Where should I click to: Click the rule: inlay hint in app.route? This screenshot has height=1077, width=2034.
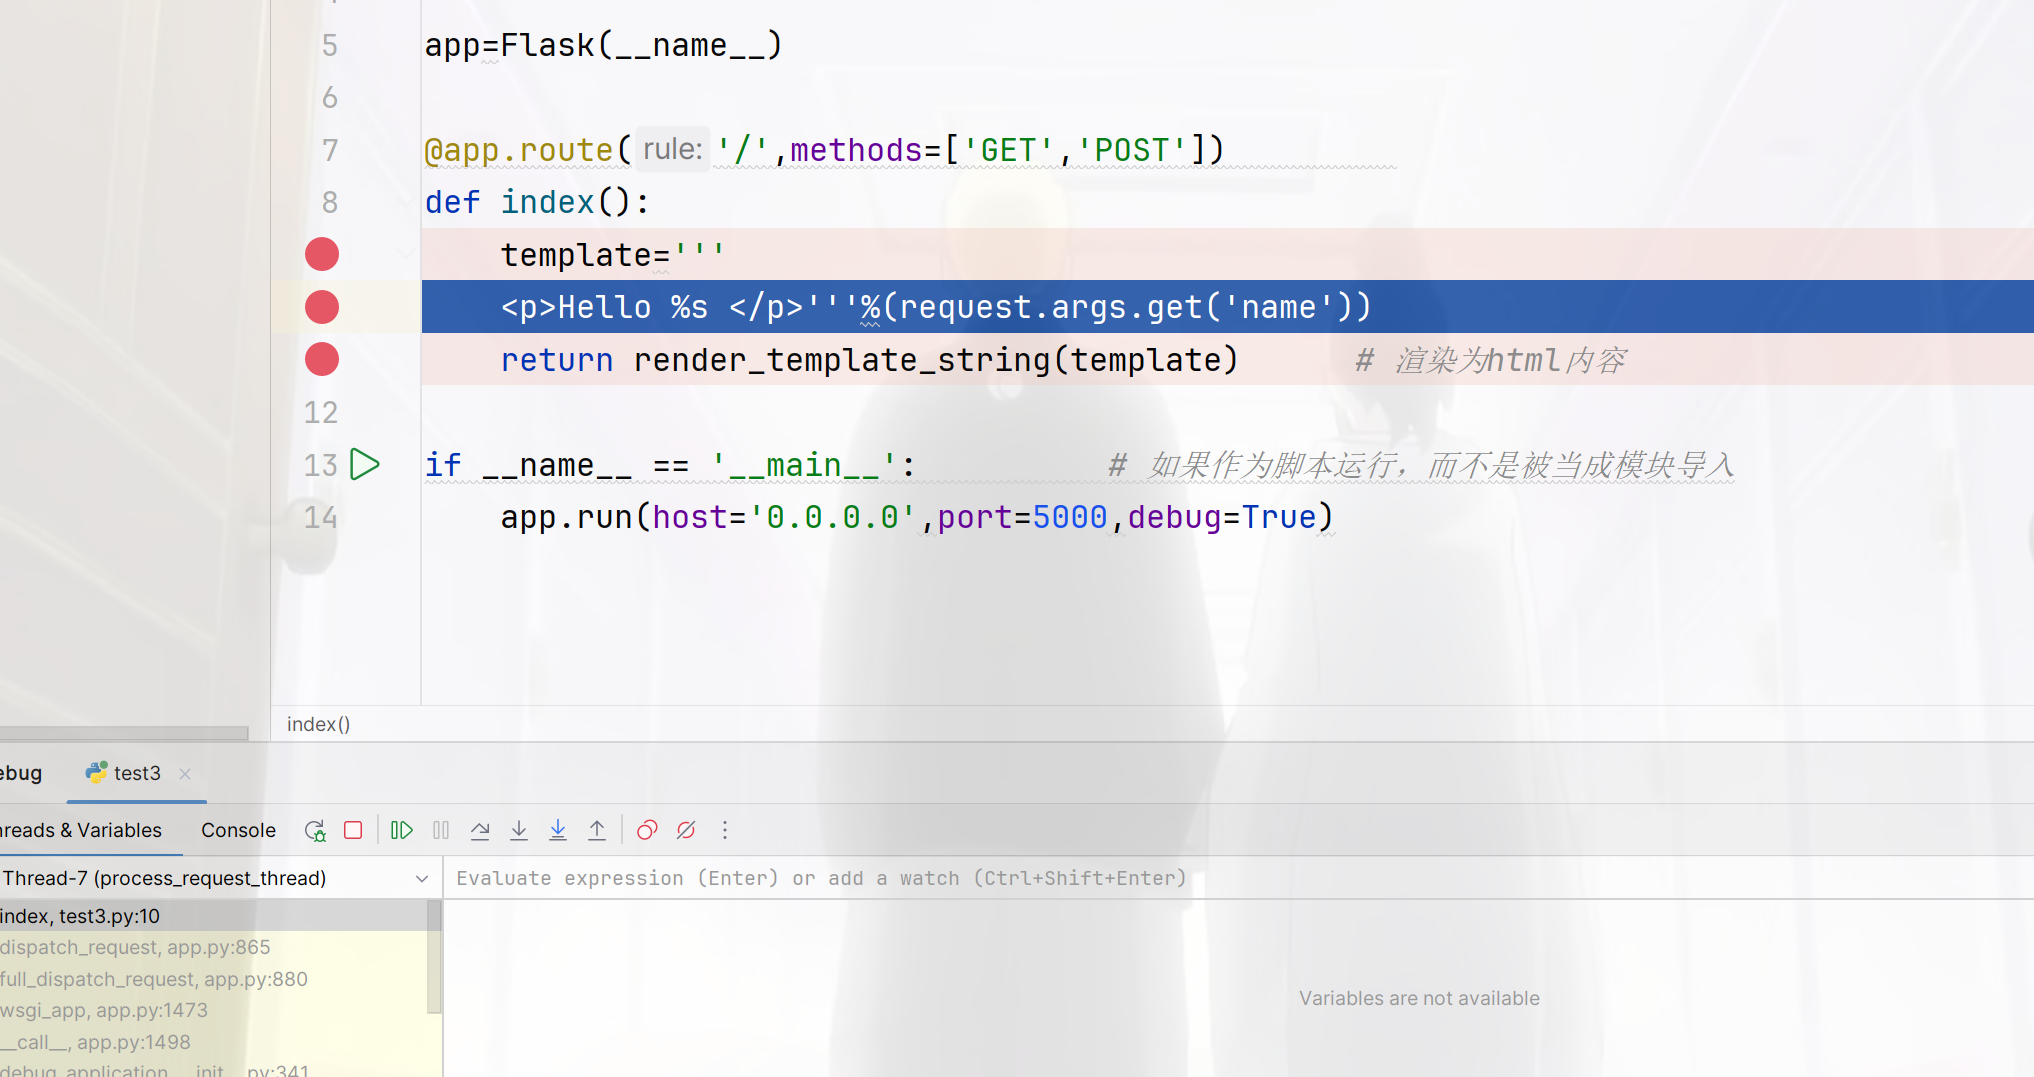click(673, 149)
